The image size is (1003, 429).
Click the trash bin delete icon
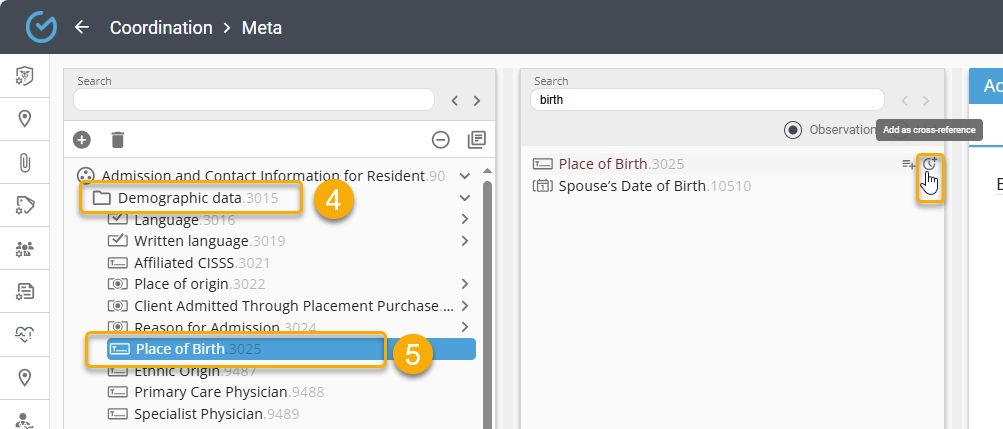click(118, 140)
